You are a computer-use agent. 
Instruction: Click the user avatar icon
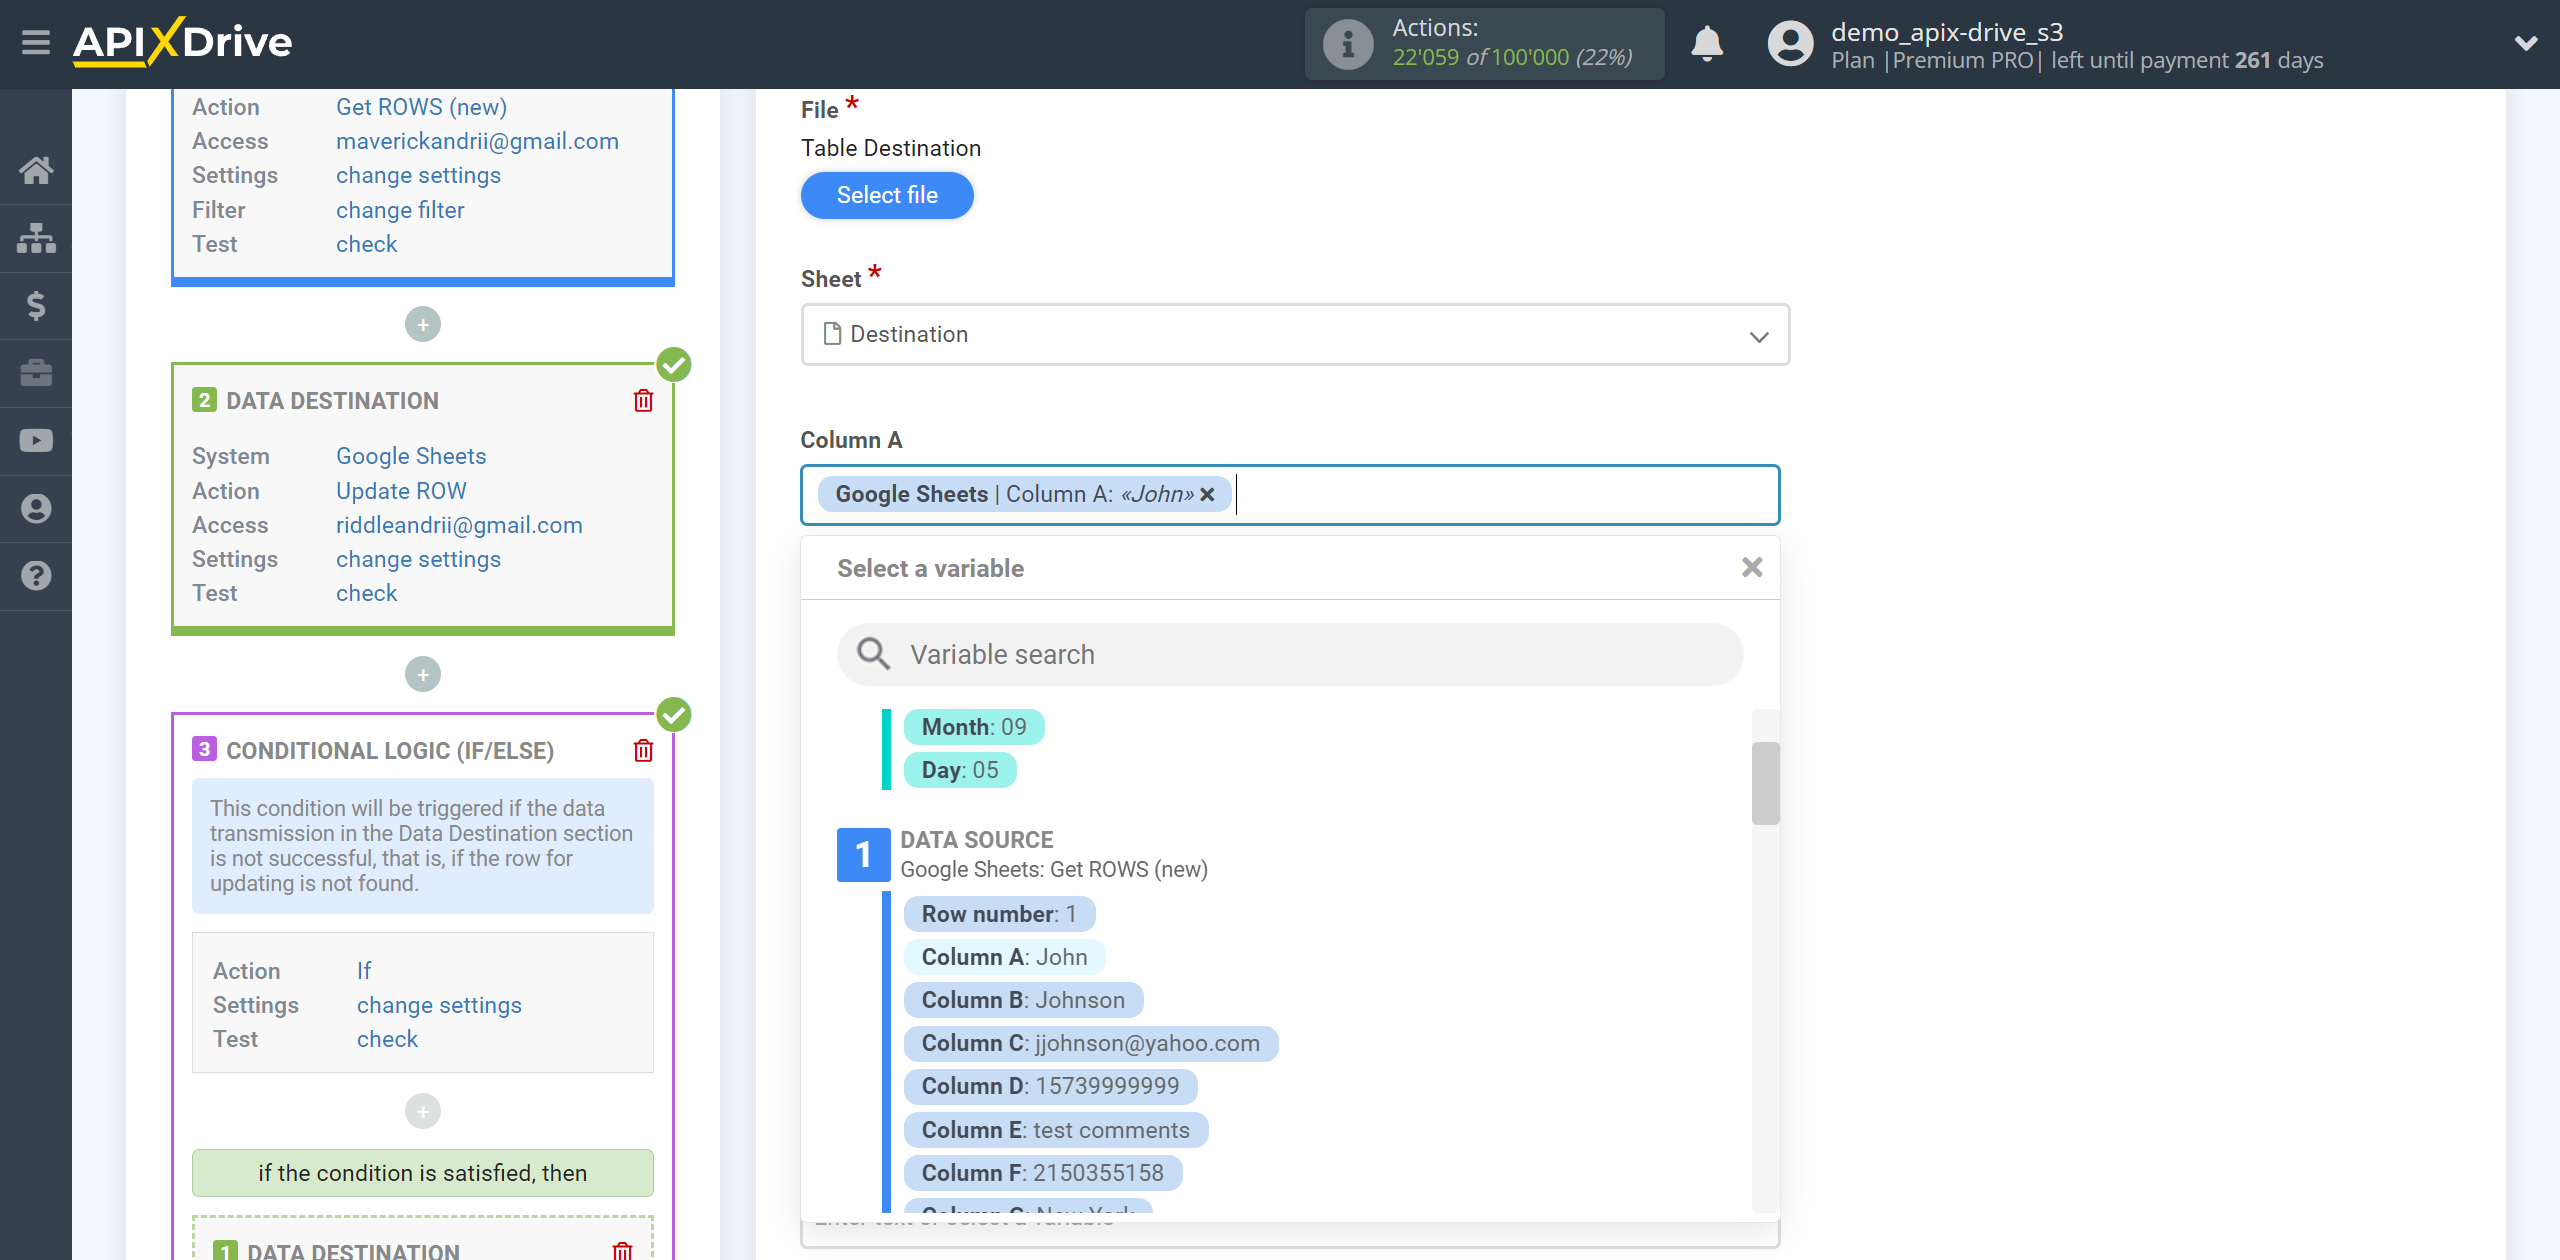(1790, 44)
